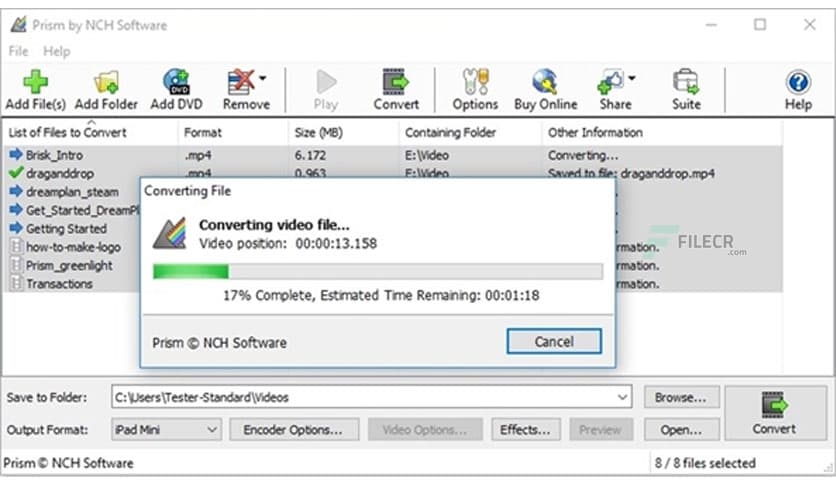
Task: Click the Prism icon in the title bar
Action: pos(18,25)
